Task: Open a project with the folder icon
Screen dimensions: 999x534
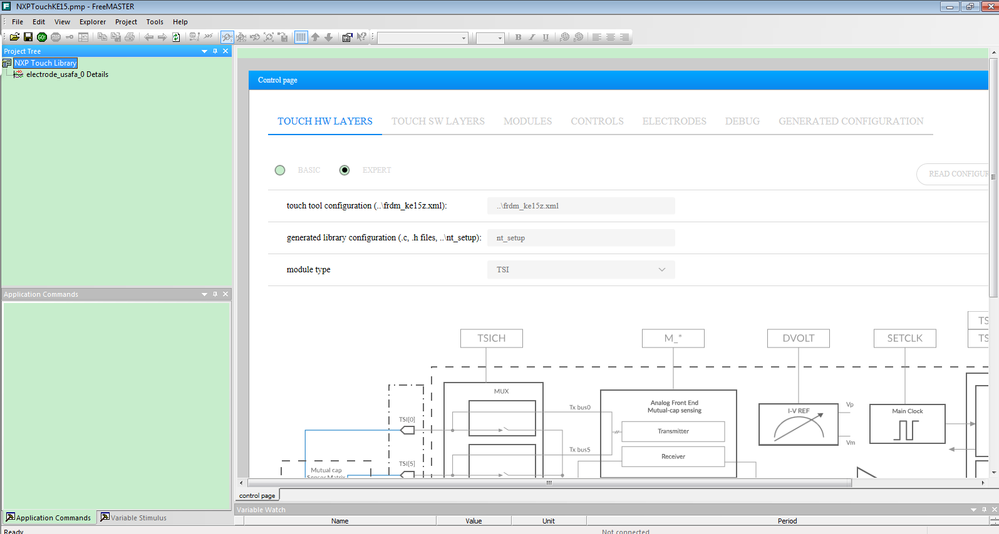Action: click(15, 37)
